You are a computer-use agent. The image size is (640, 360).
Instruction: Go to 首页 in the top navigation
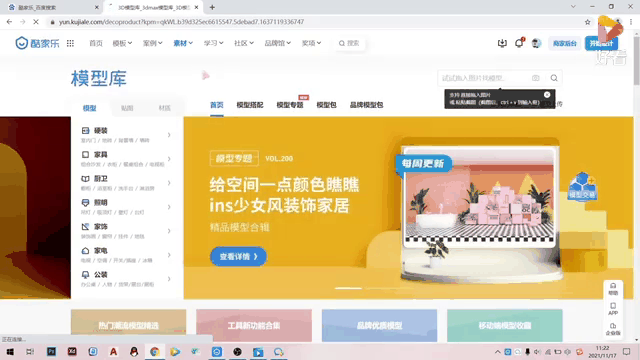click(96, 43)
